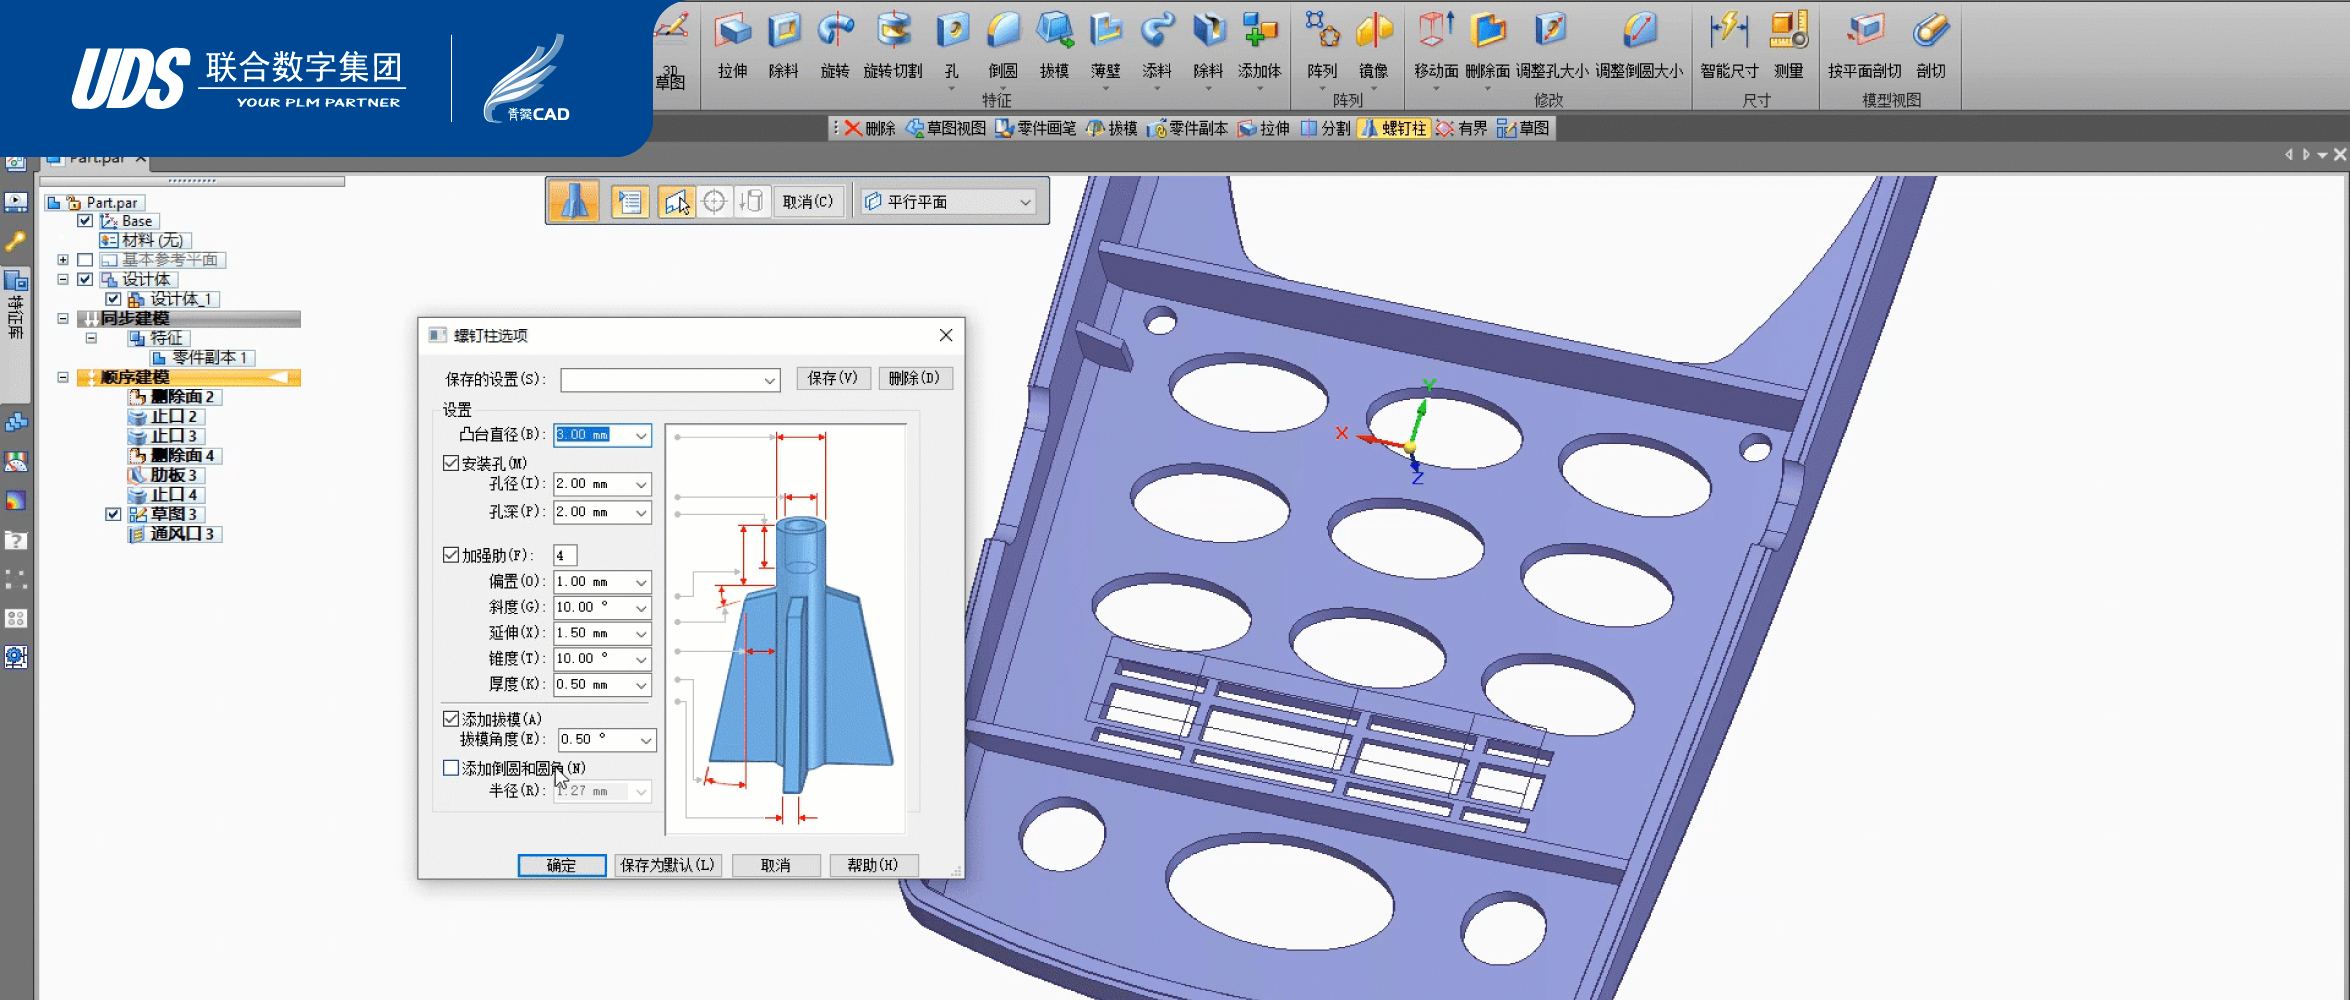The width and height of the screenshot is (2350, 1000).
Task: Open the 凸台直径 value dropdown
Action: (x=641, y=435)
